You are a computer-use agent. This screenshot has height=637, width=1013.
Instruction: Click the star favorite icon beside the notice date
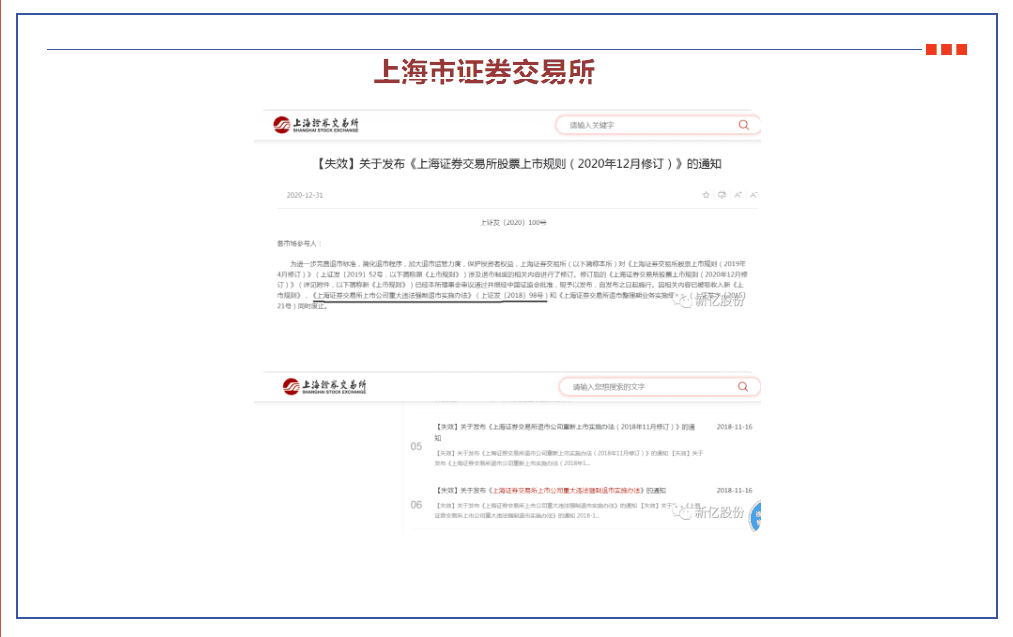tap(706, 195)
